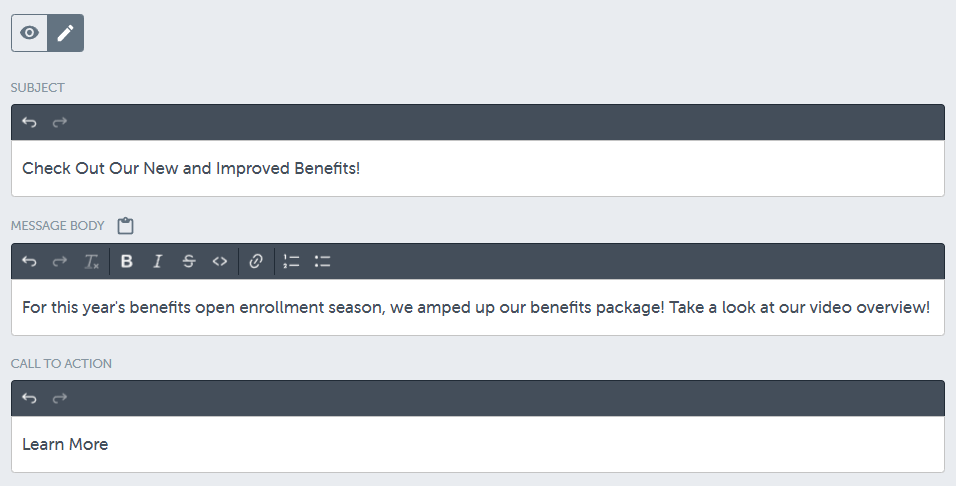Image resolution: width=956 pixels, height=486 pixels.
Task: Insert a hyperlink in Message Body
Action: (x=256, y=261)
